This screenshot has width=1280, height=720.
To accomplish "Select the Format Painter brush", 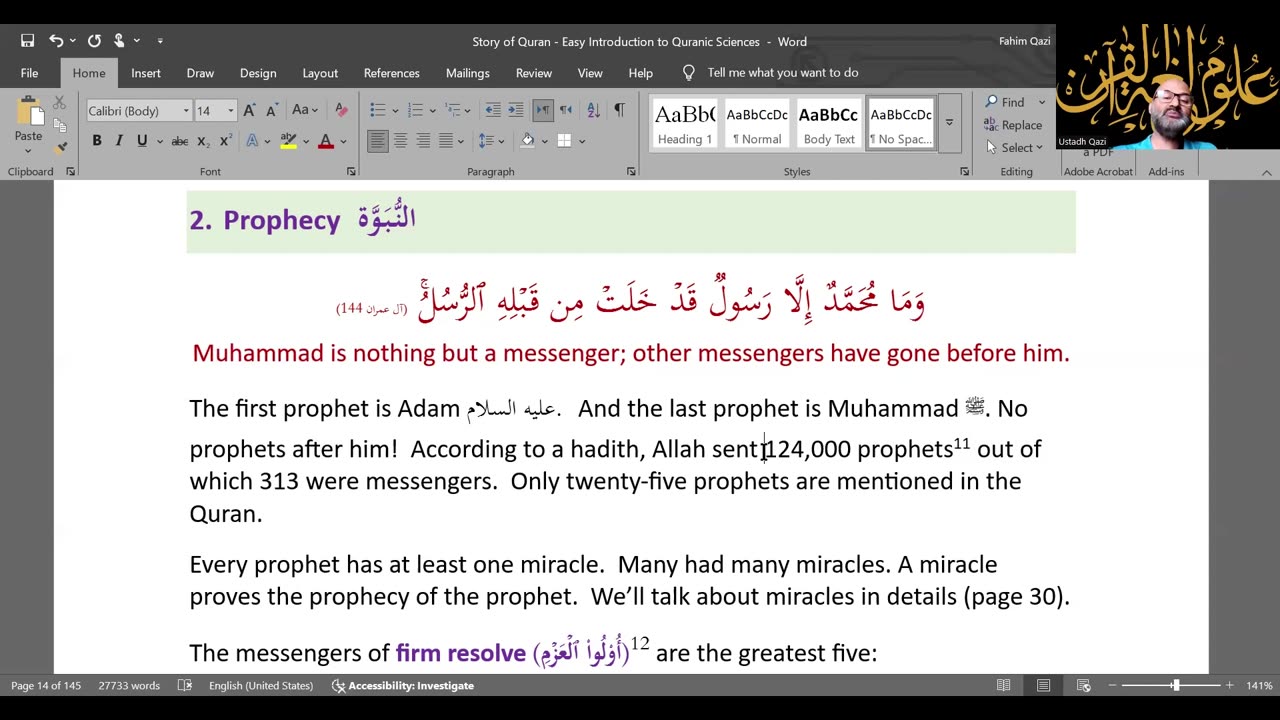I will point(60,147).
